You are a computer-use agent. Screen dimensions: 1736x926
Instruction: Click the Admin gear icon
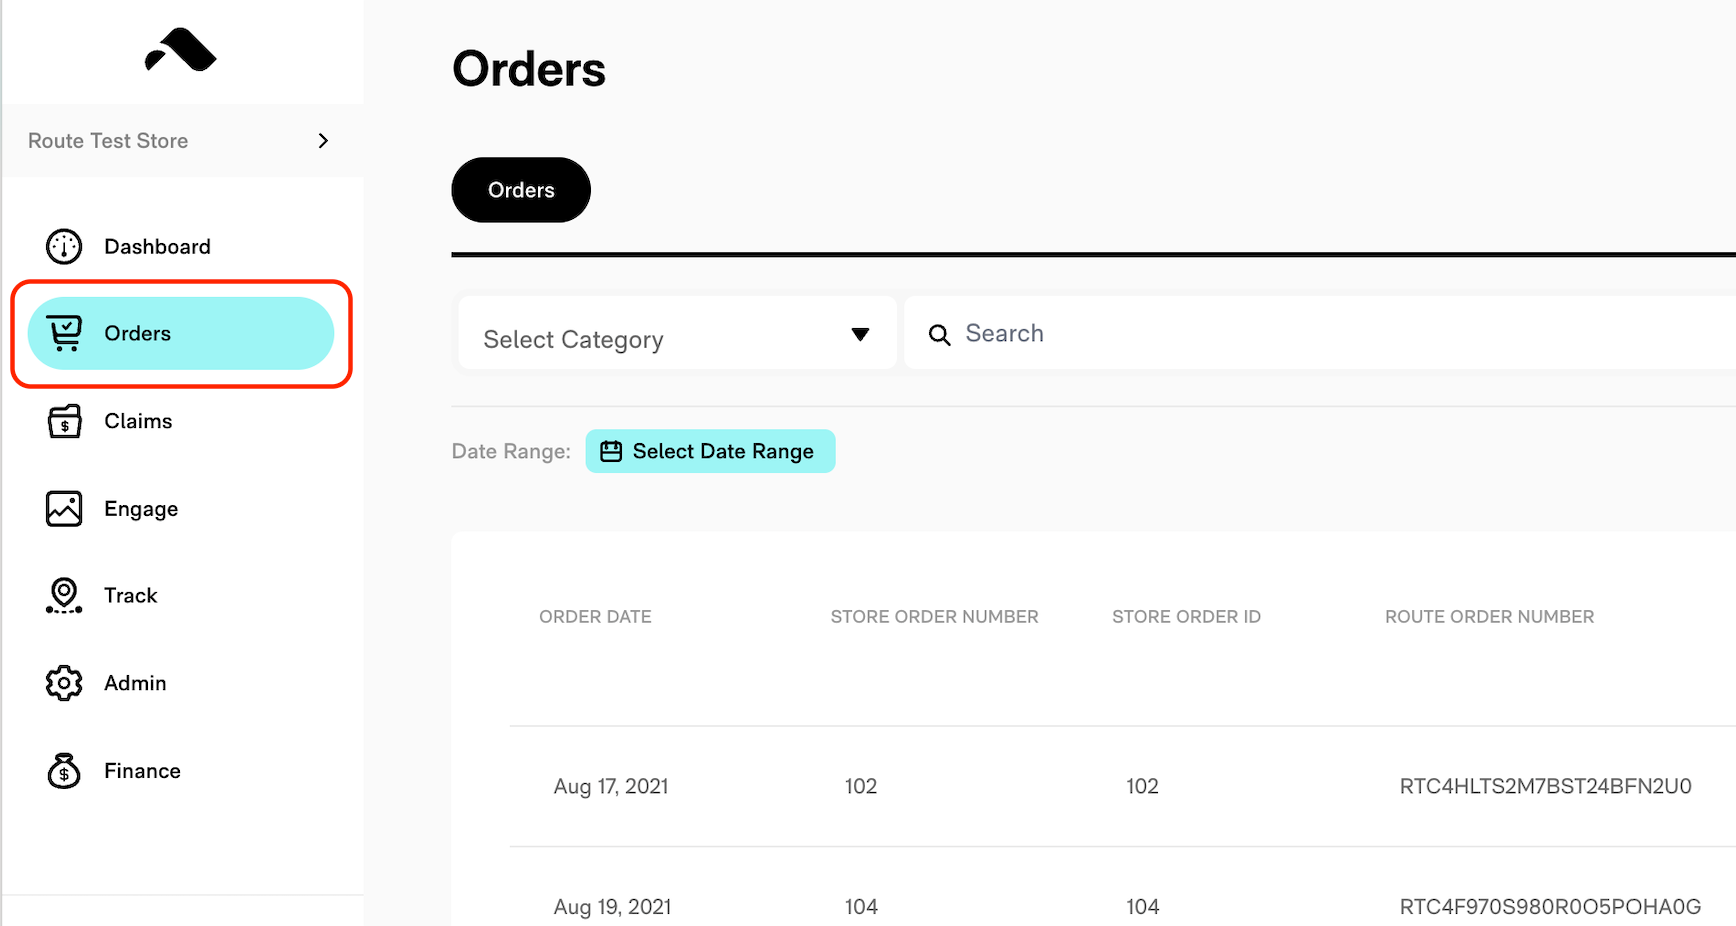[x=64, y=683]
